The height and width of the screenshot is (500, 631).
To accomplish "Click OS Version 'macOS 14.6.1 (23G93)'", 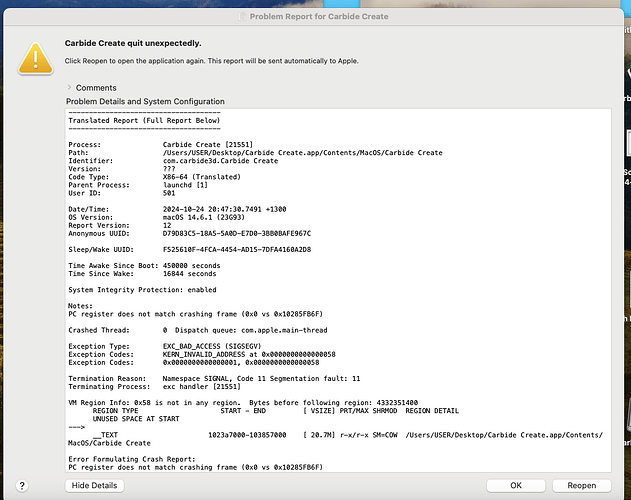I will click(204, 217).
